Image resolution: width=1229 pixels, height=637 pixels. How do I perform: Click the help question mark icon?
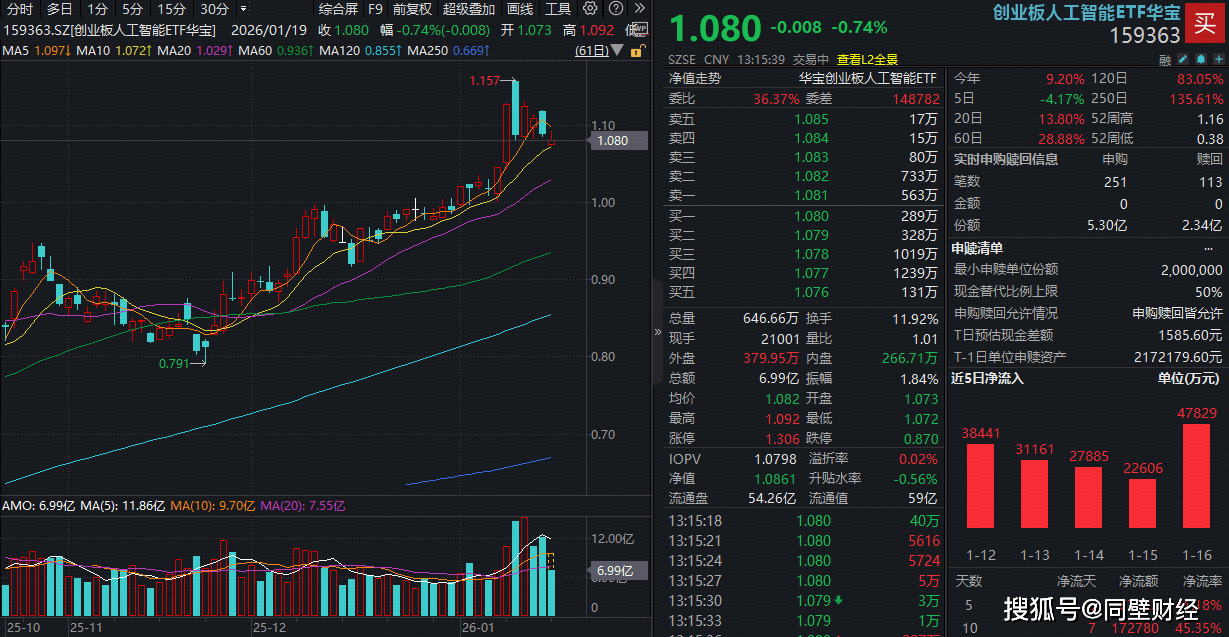click(615, 9)
